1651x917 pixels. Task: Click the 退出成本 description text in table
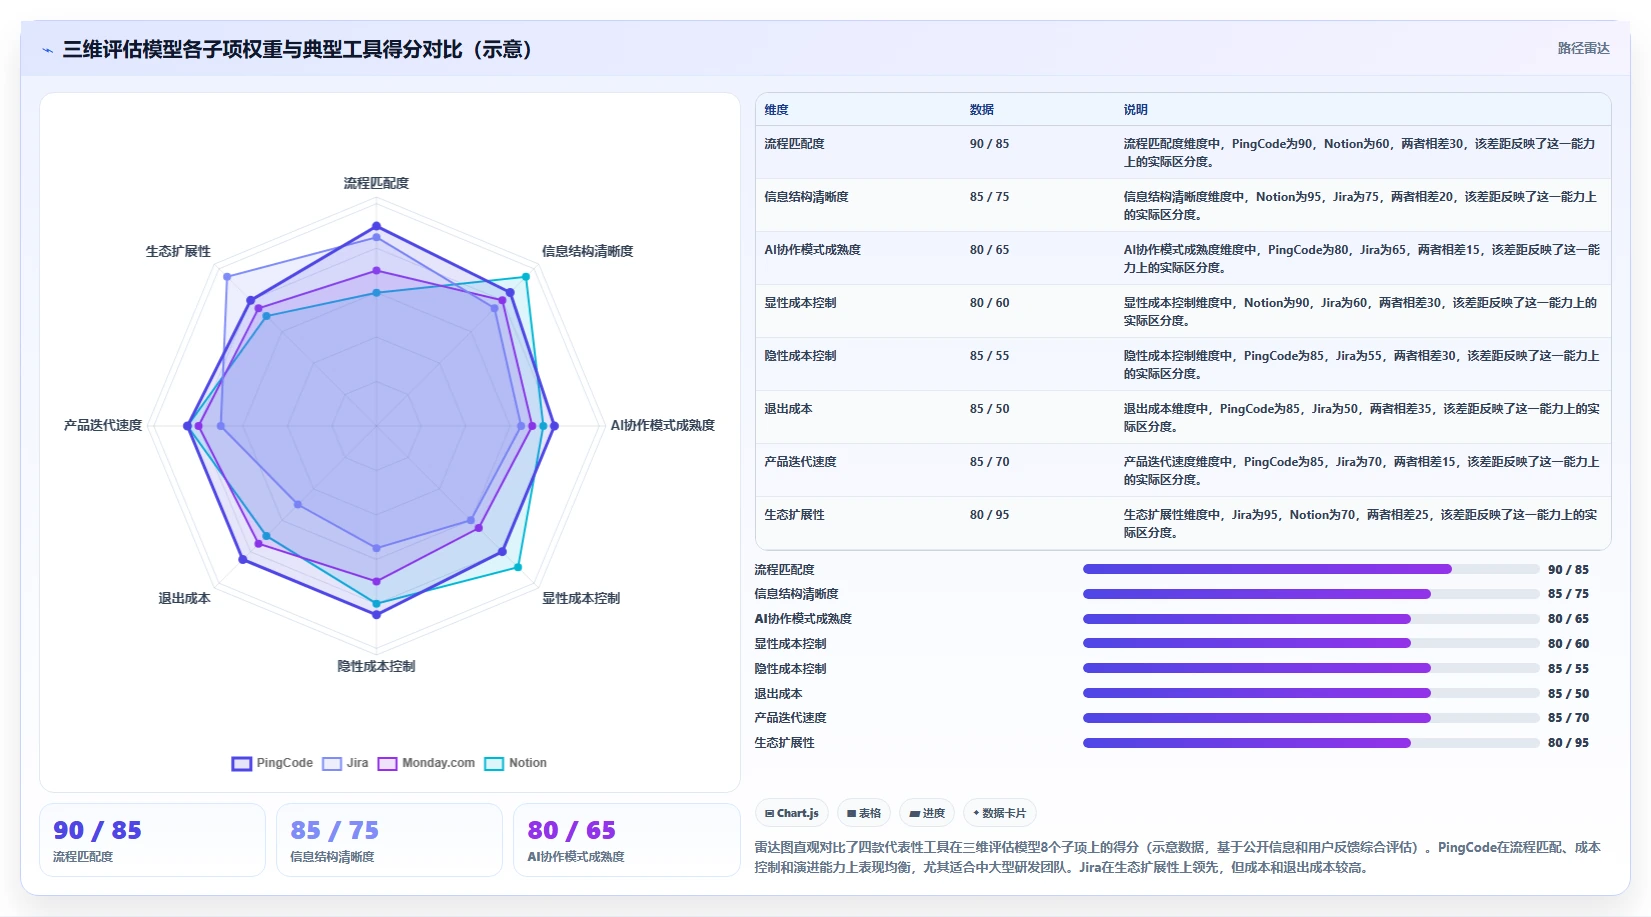[1361, 418]
